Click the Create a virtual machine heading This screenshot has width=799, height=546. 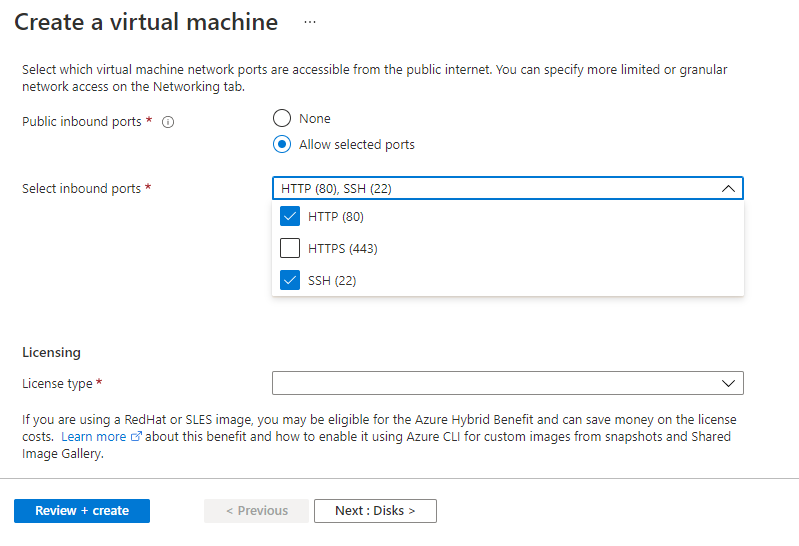click(146, 22)
